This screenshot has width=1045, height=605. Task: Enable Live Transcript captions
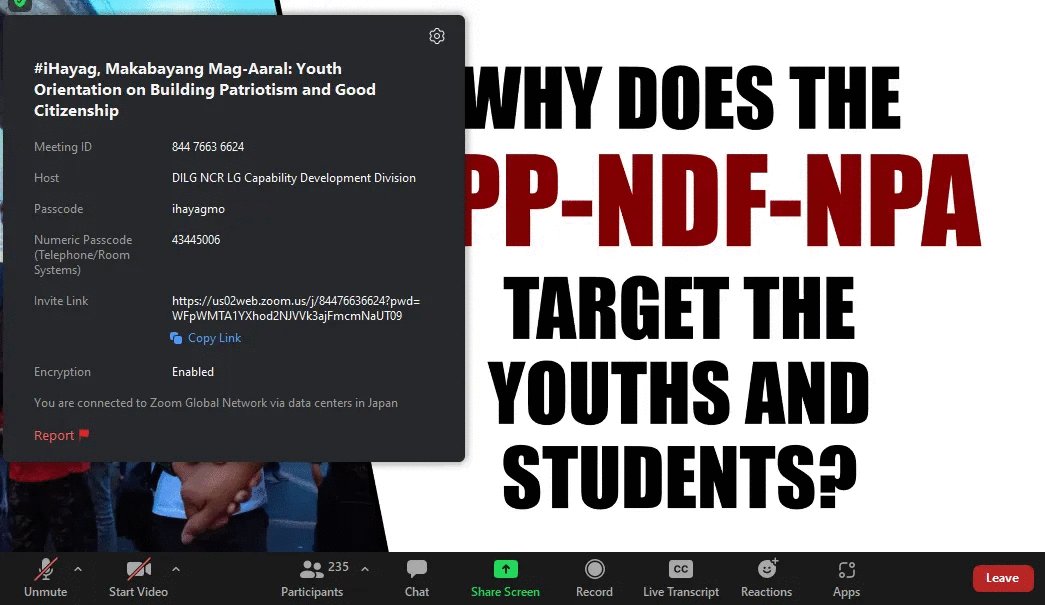tap(681, 578)
